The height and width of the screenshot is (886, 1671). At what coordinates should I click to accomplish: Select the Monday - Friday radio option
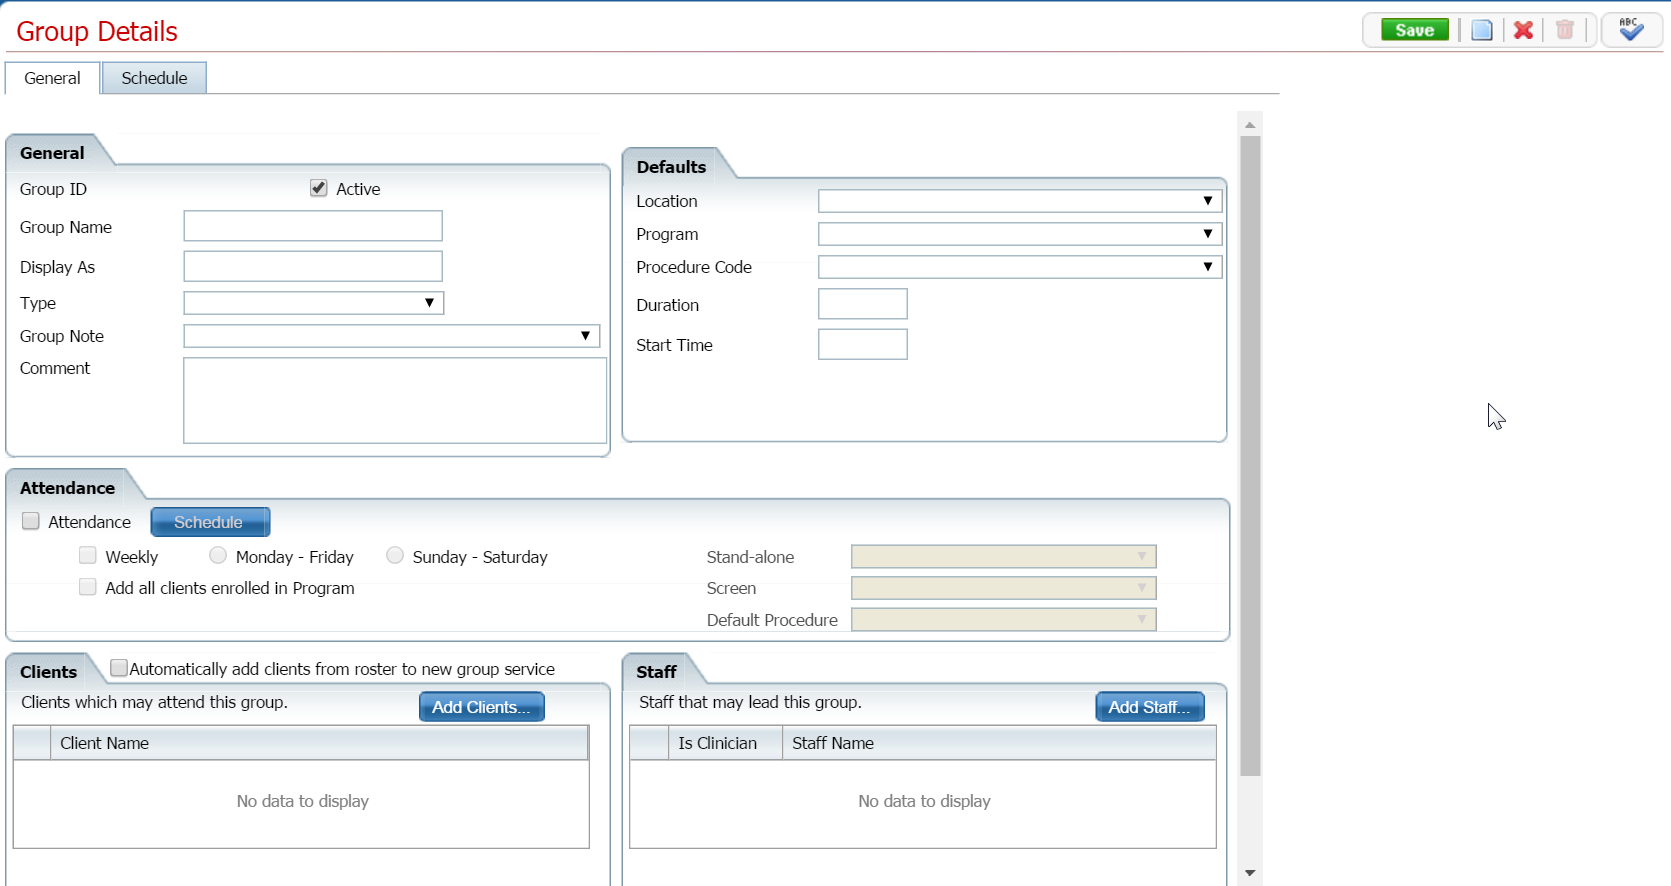point(218,555)
